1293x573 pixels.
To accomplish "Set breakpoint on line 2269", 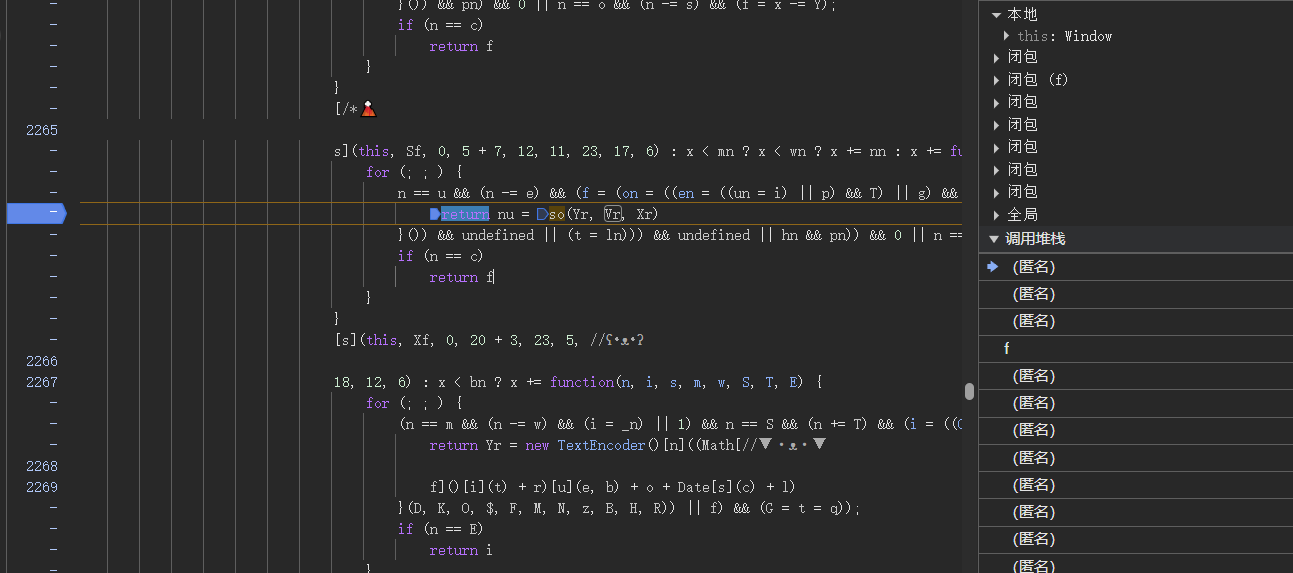I will click(42, 487).
